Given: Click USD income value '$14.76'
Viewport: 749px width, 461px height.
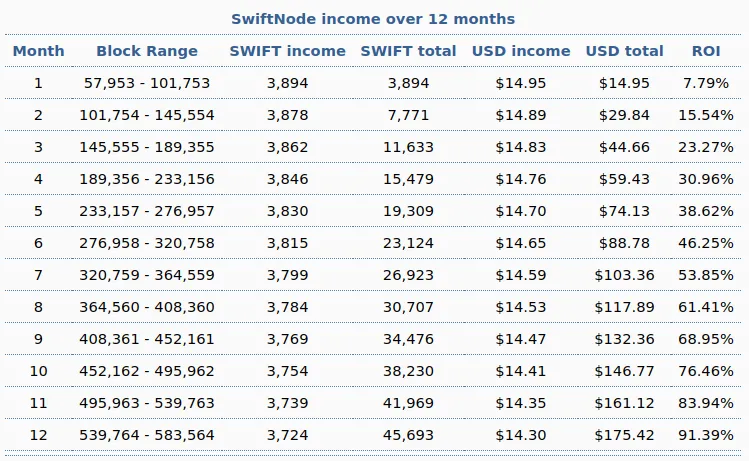Looking at the screenshot, I should [521, 179].
